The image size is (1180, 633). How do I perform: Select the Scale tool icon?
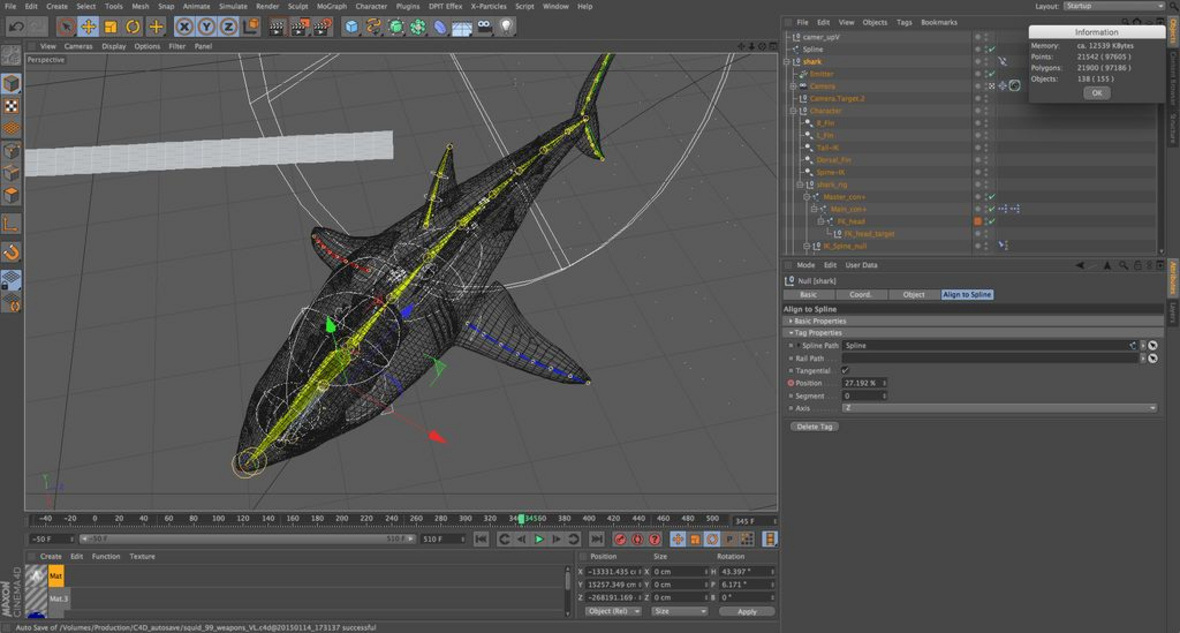coord(110,27)
